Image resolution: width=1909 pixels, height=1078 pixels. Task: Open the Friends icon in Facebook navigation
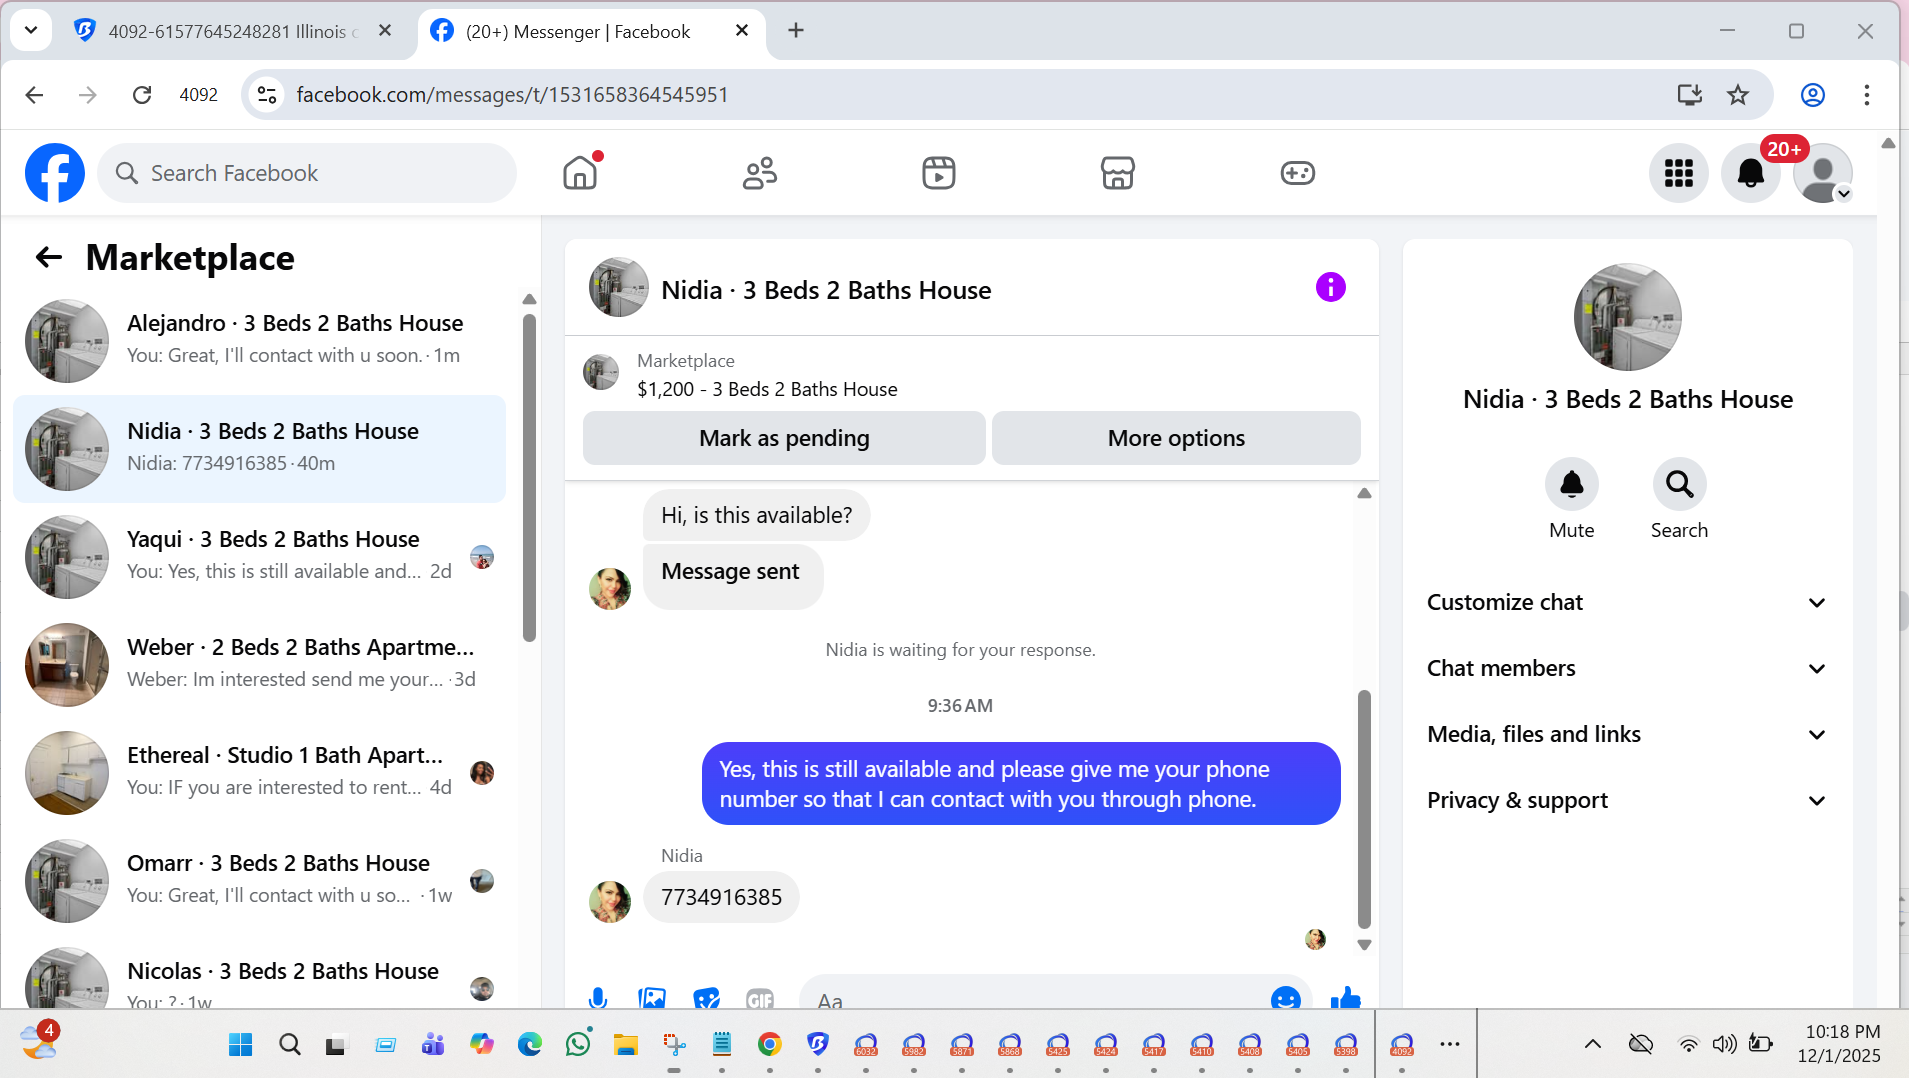(x=760, y=173)
